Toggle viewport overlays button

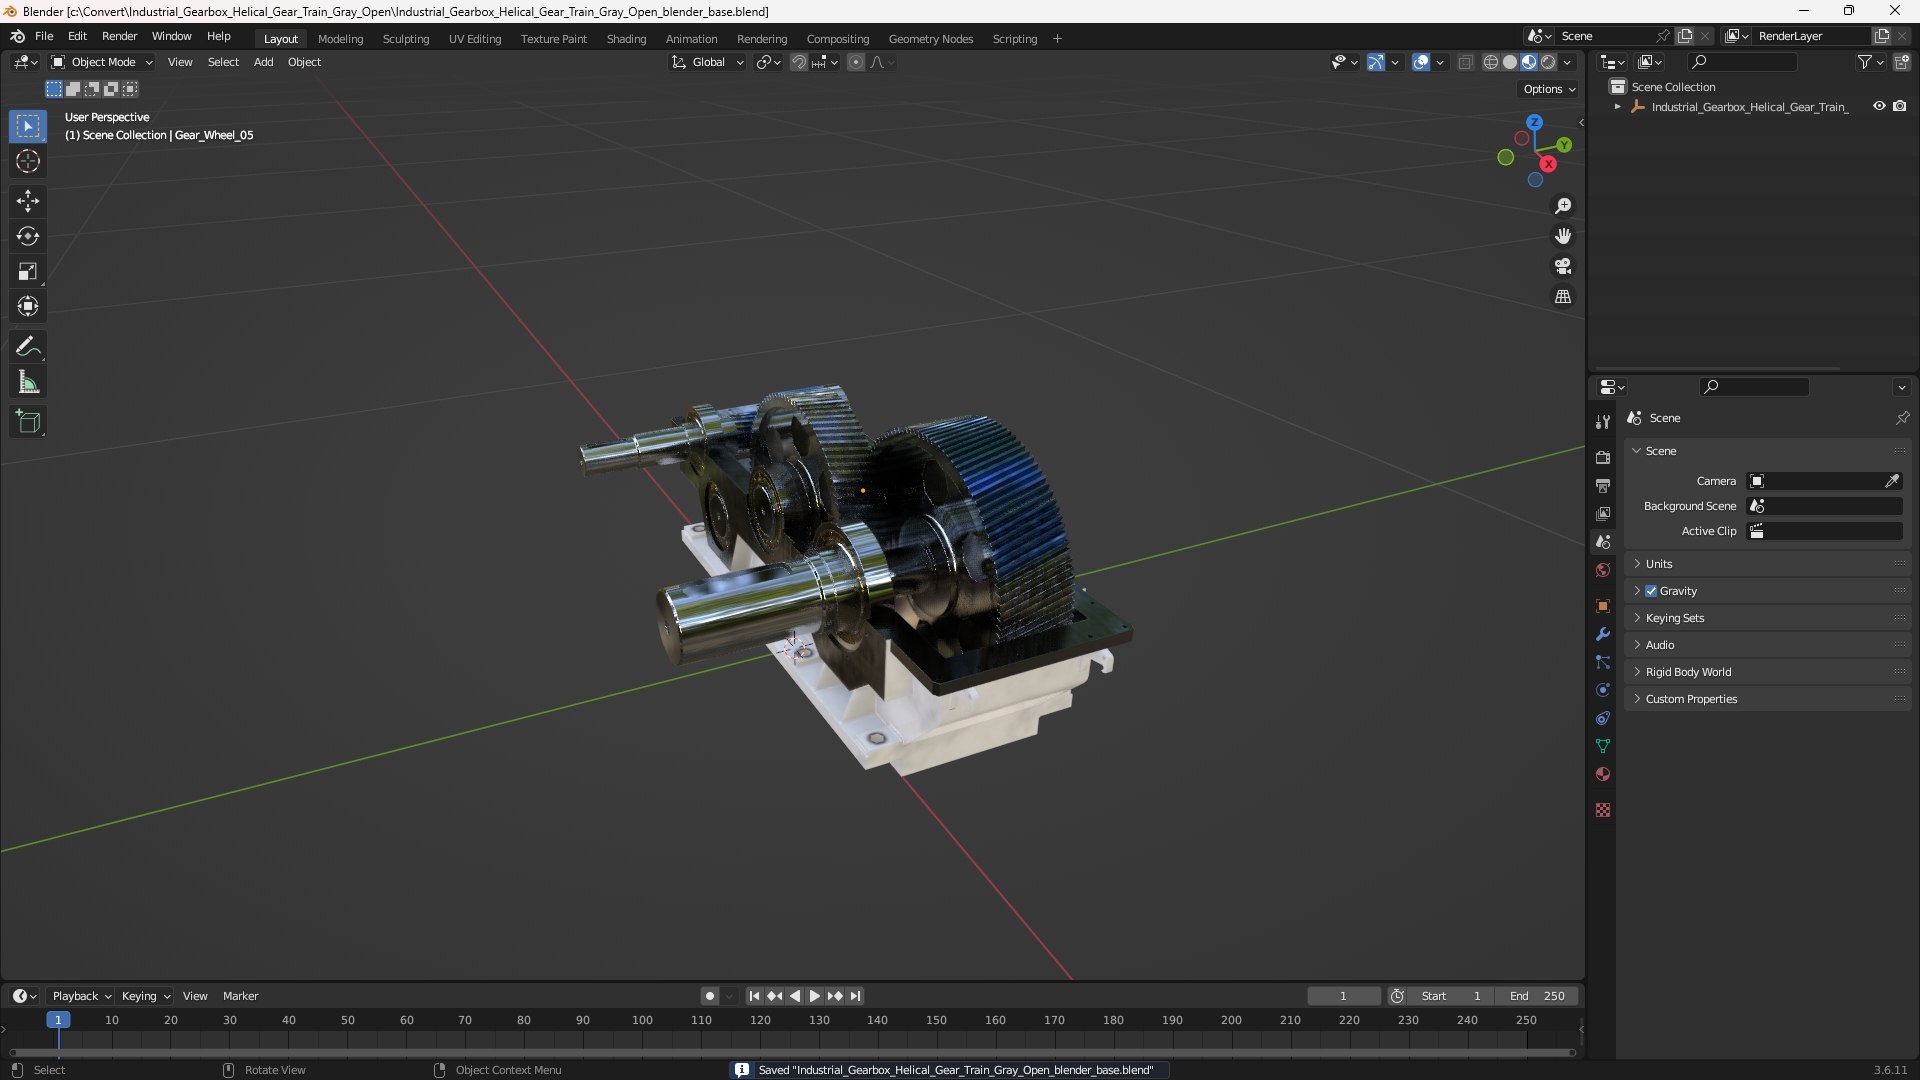pyautogui.click(x=1421, y=62)
